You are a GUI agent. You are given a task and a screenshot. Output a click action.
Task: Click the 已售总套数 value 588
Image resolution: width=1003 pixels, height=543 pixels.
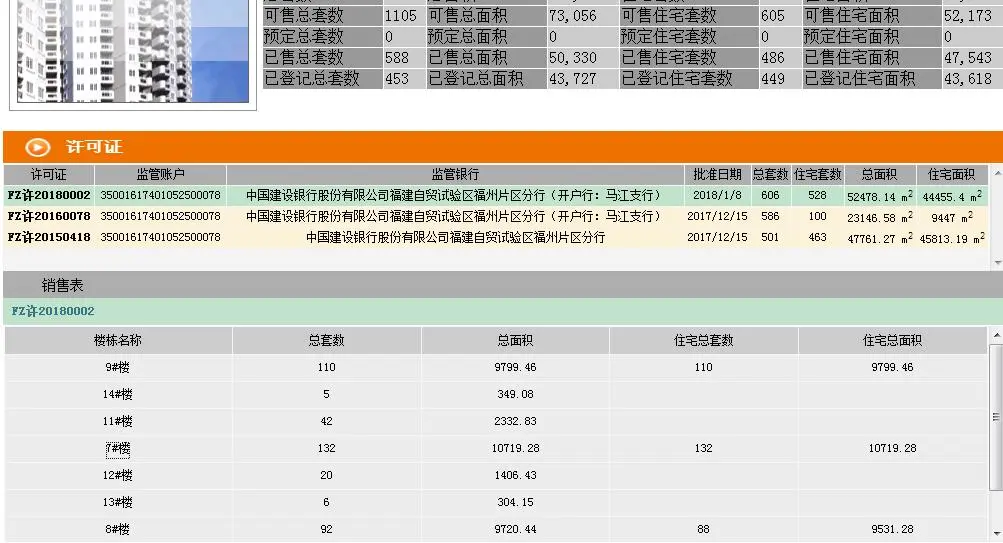pos(397,58)
